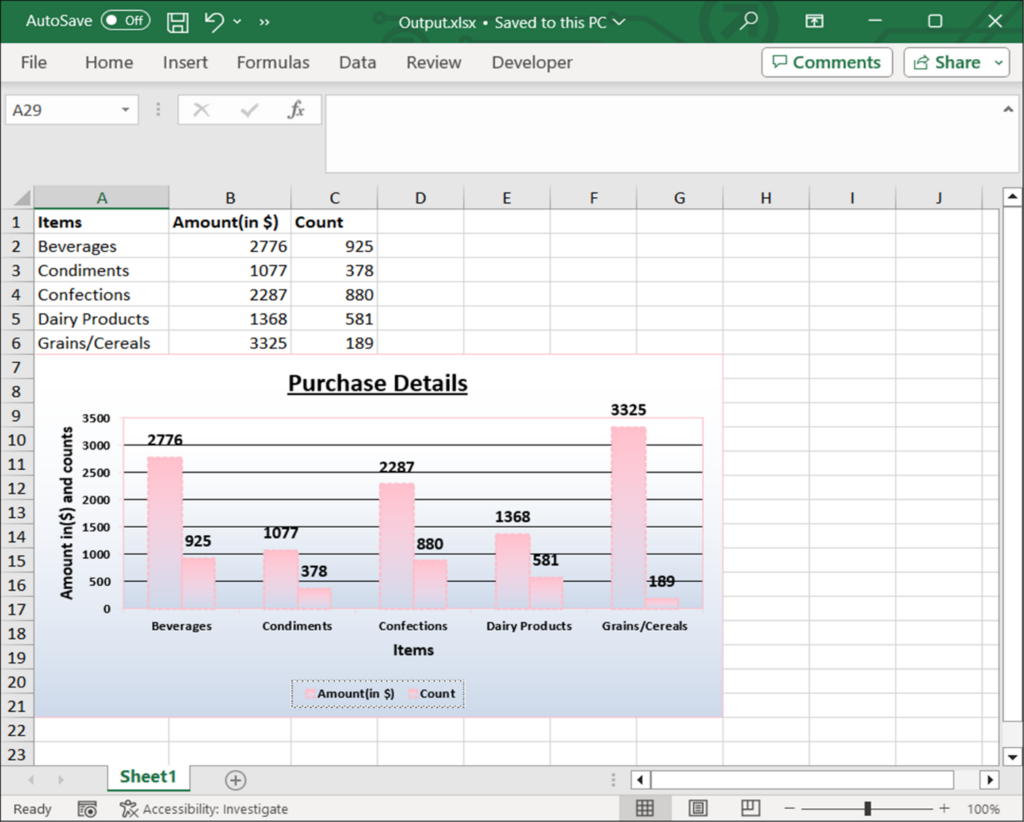Select Normal view in the status bar

(645, 808)
